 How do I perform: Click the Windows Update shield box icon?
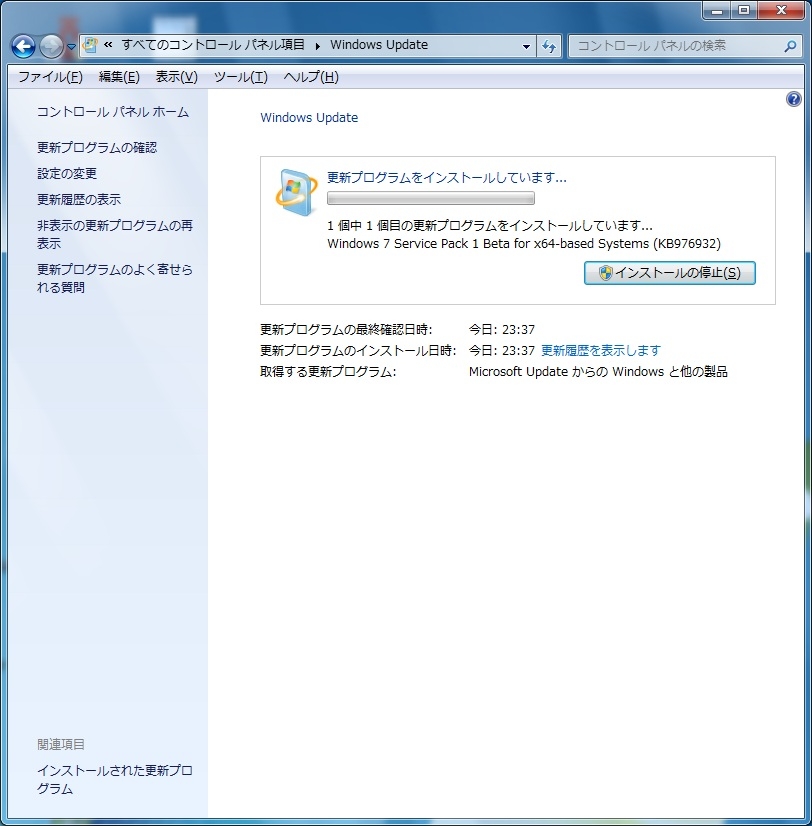[x=297, y=192]
